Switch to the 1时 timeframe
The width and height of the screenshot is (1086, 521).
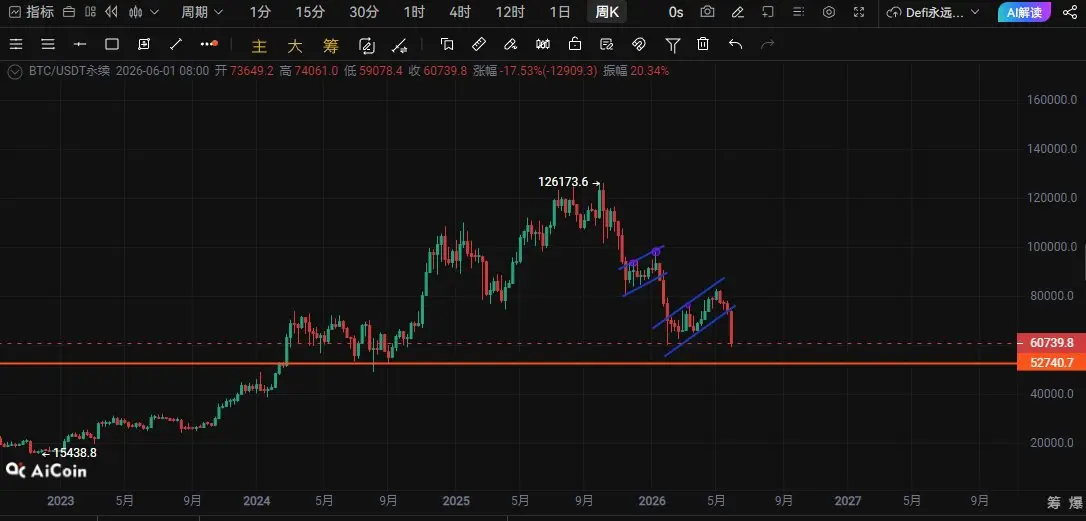413,12
